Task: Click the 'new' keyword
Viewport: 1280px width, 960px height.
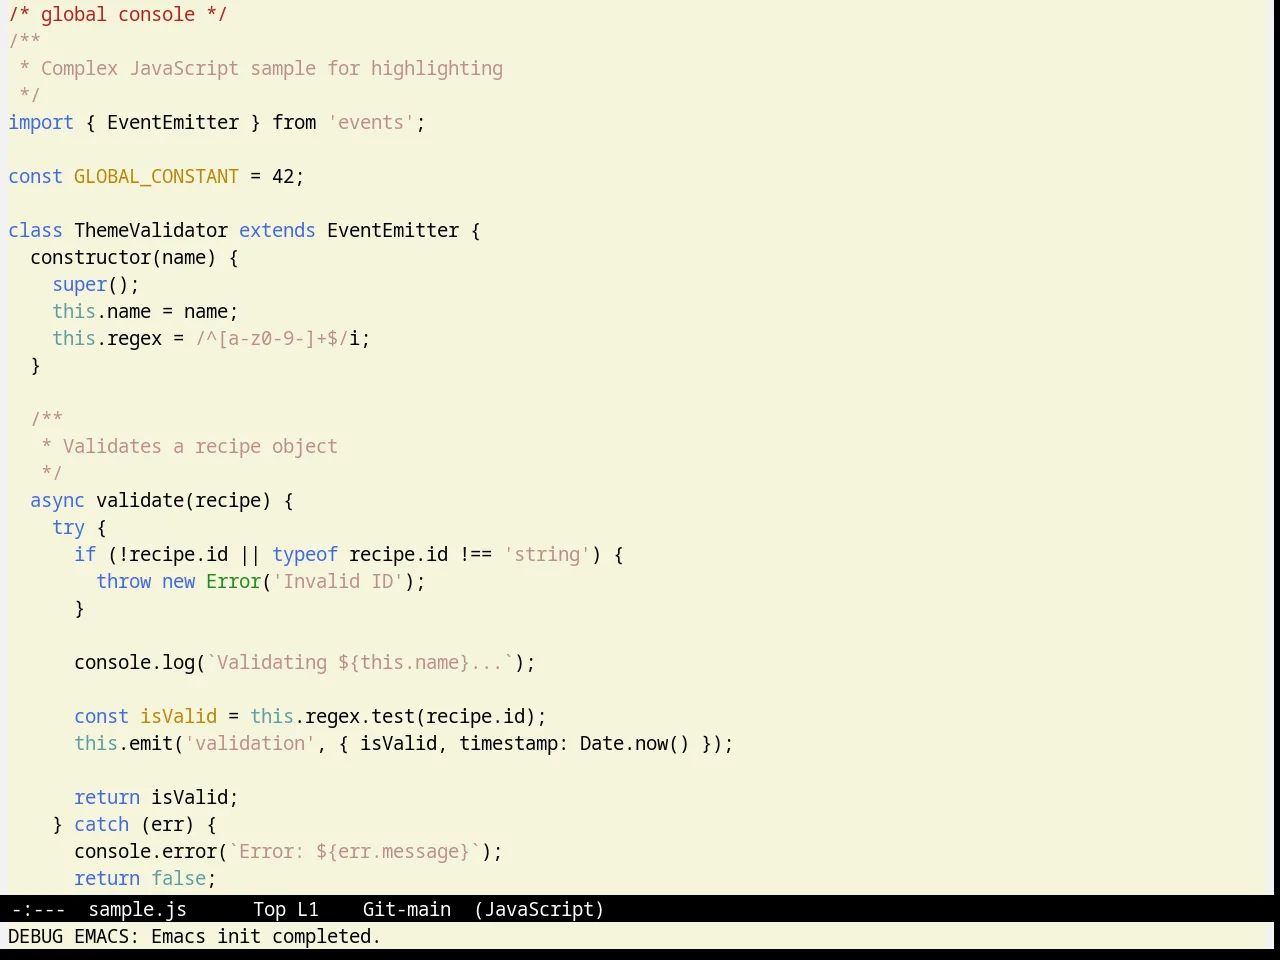Action: [x=179, y=581]
